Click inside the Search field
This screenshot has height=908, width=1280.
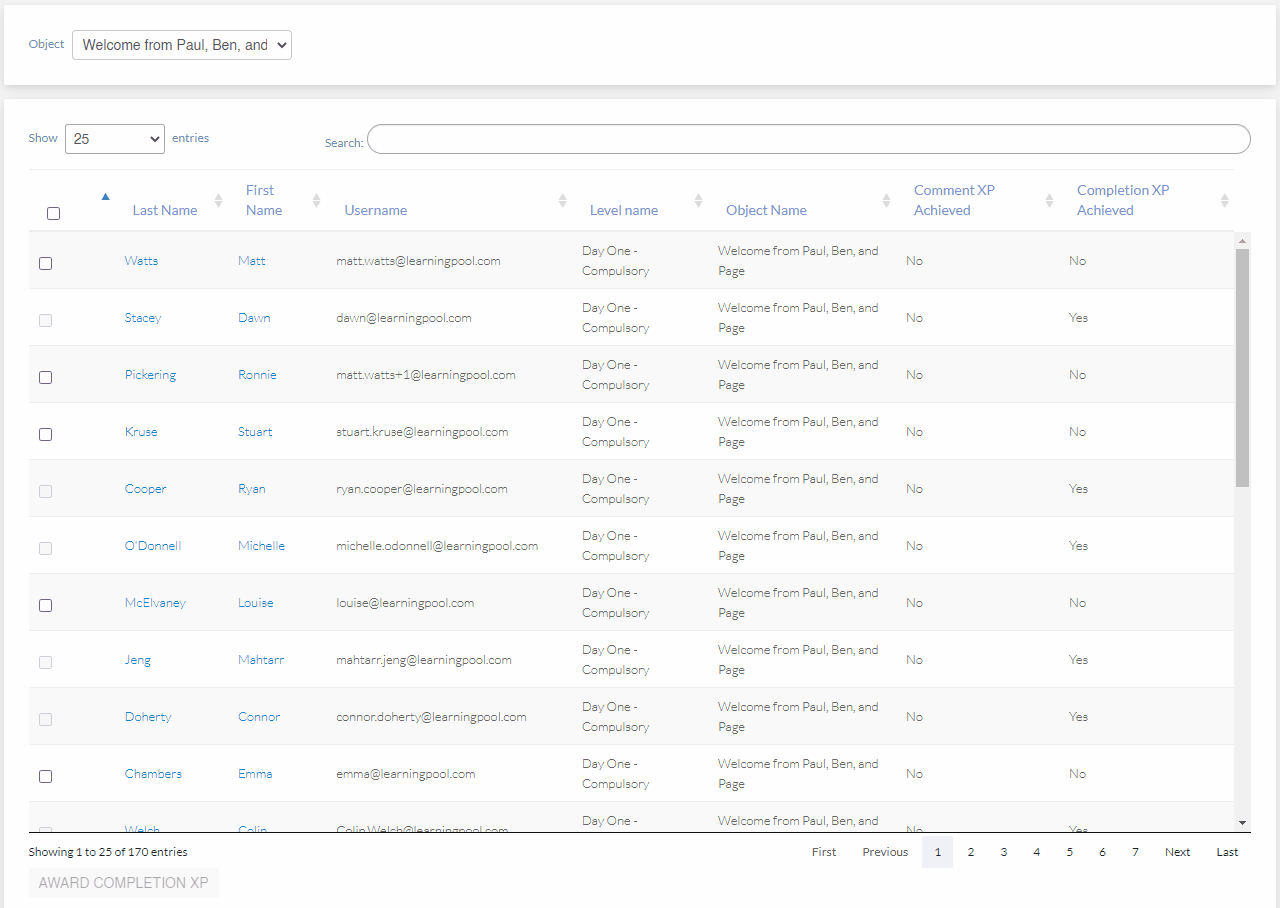[808, 139]
